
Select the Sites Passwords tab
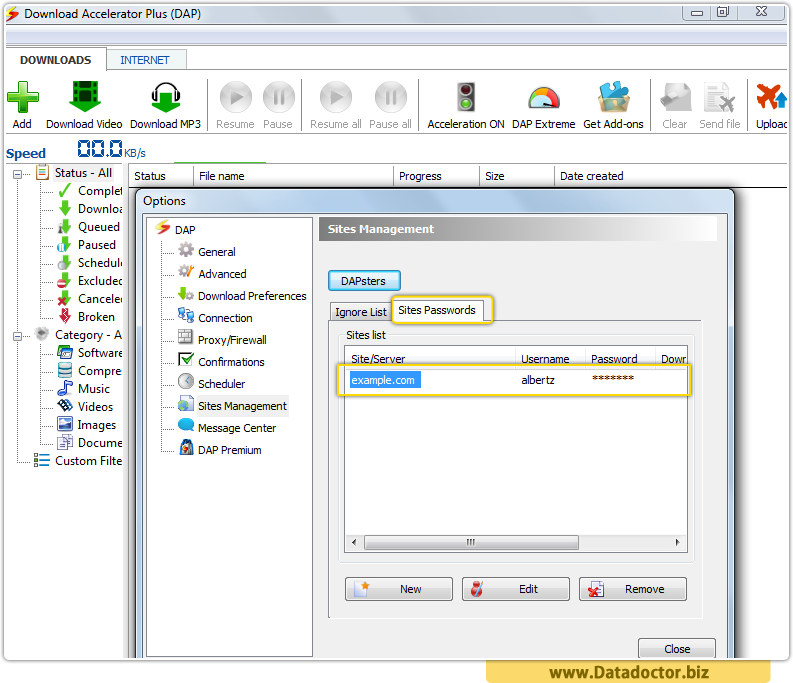pyautogui.click(x=437, y=310)
